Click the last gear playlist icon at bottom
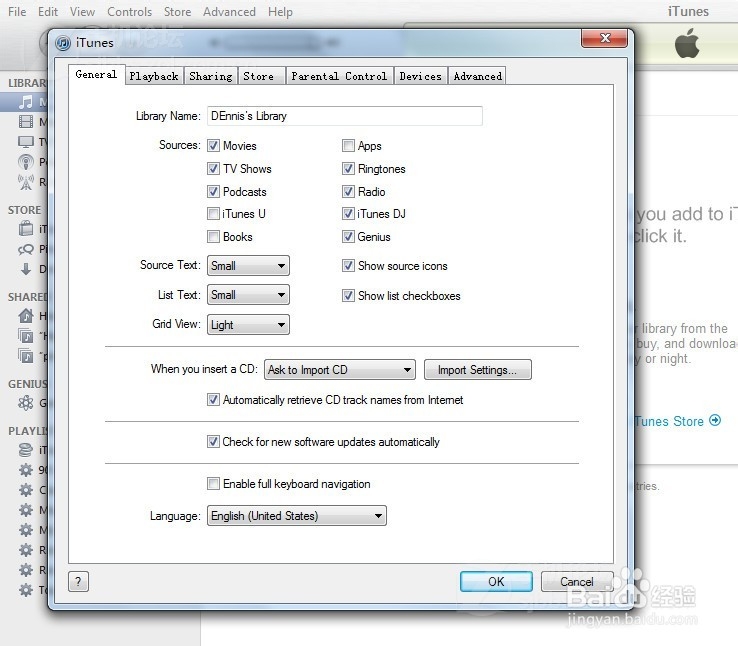 (x=26, y=590)
